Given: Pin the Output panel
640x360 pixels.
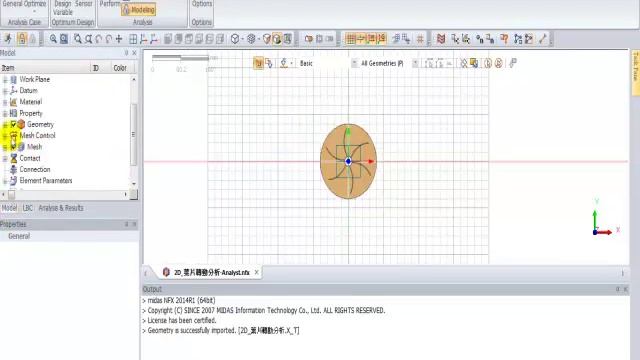Looking at the screenshot, I should pyautogui.click(x=617, y=289).
